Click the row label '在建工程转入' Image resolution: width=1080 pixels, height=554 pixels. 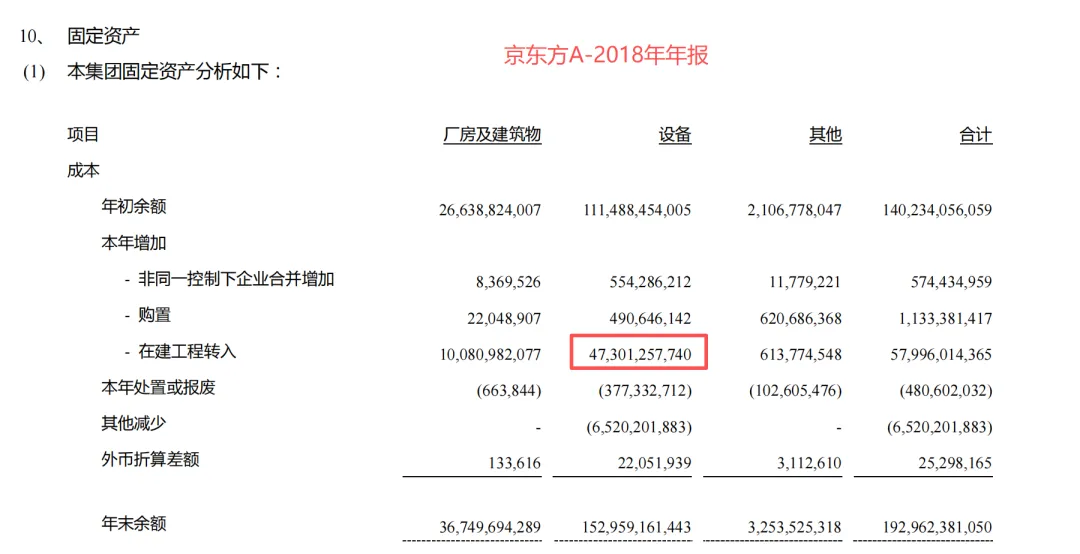point(187,351)
